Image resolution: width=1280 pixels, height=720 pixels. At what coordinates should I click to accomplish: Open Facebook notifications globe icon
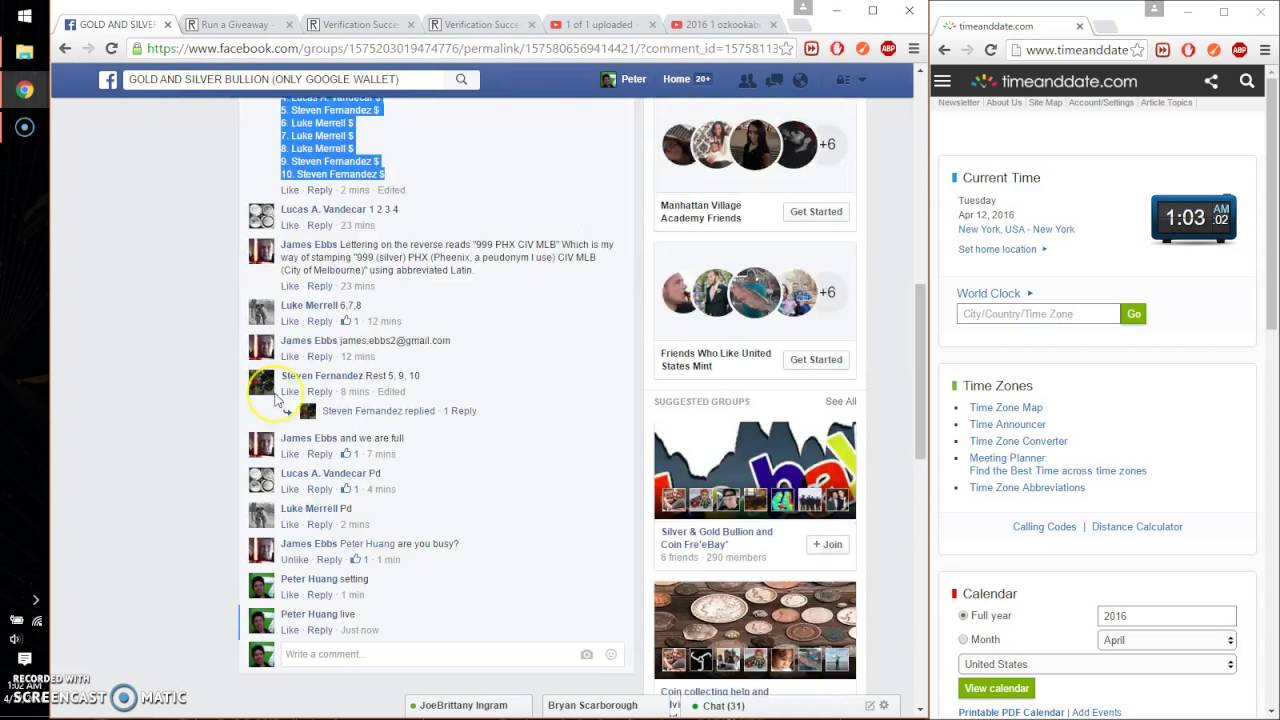pos(800,80)
